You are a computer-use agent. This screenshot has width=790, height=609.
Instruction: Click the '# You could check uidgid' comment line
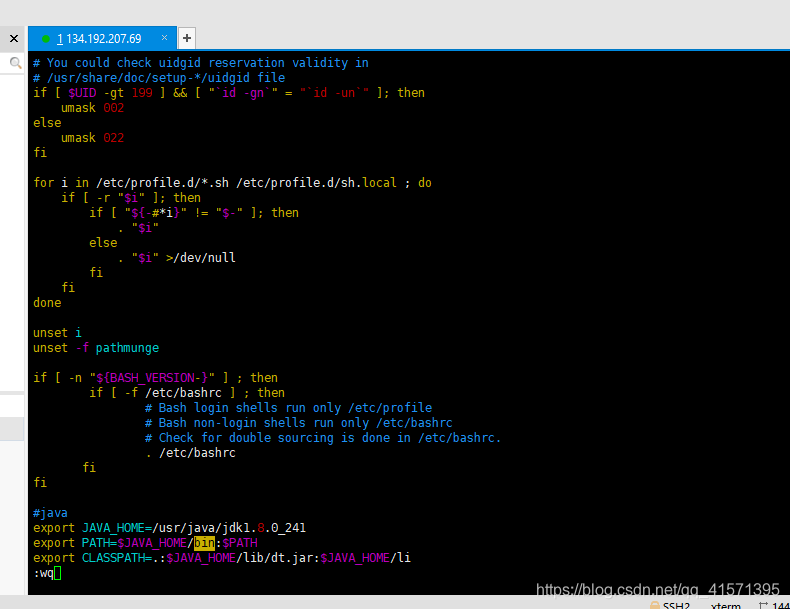(x=201, y=63)
